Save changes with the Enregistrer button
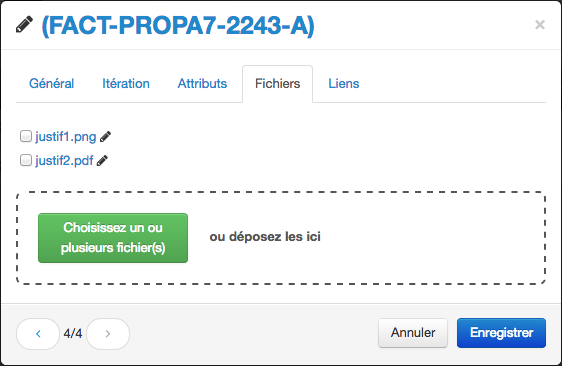Screen dimensions: 562x366 point(501,333)
